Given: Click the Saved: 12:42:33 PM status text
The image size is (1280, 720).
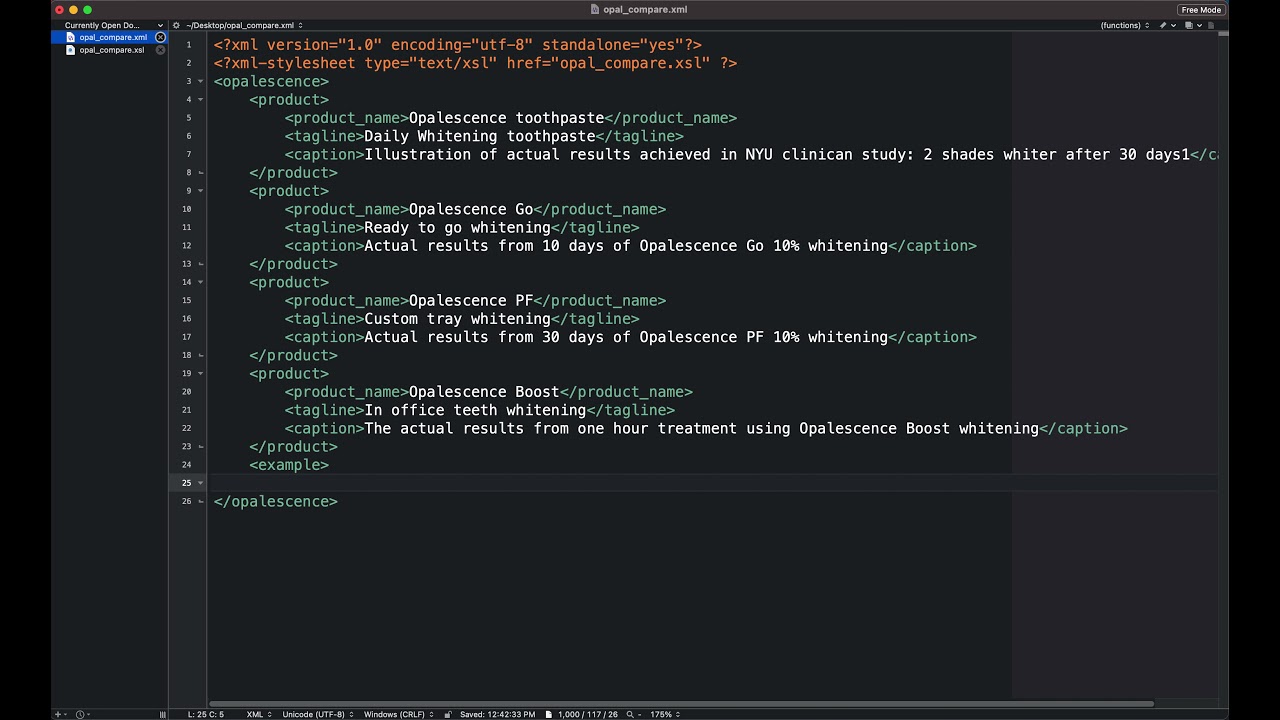Looking at the screenshot, I should click(497, 714).
